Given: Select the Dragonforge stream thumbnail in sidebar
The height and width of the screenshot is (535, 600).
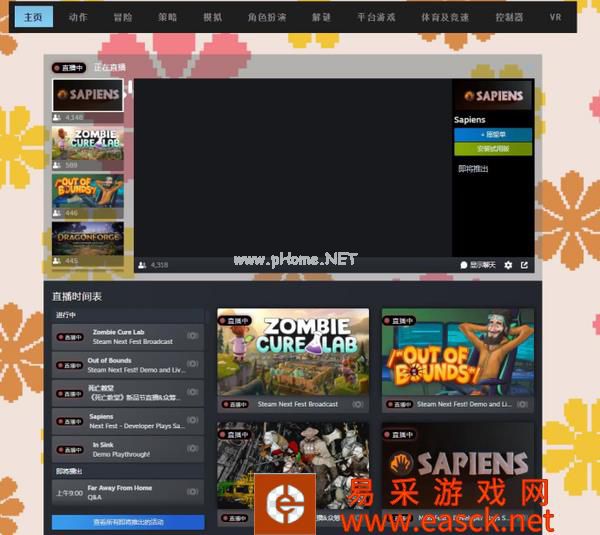Looking at the screenshot, I should [x=88, y=239].
